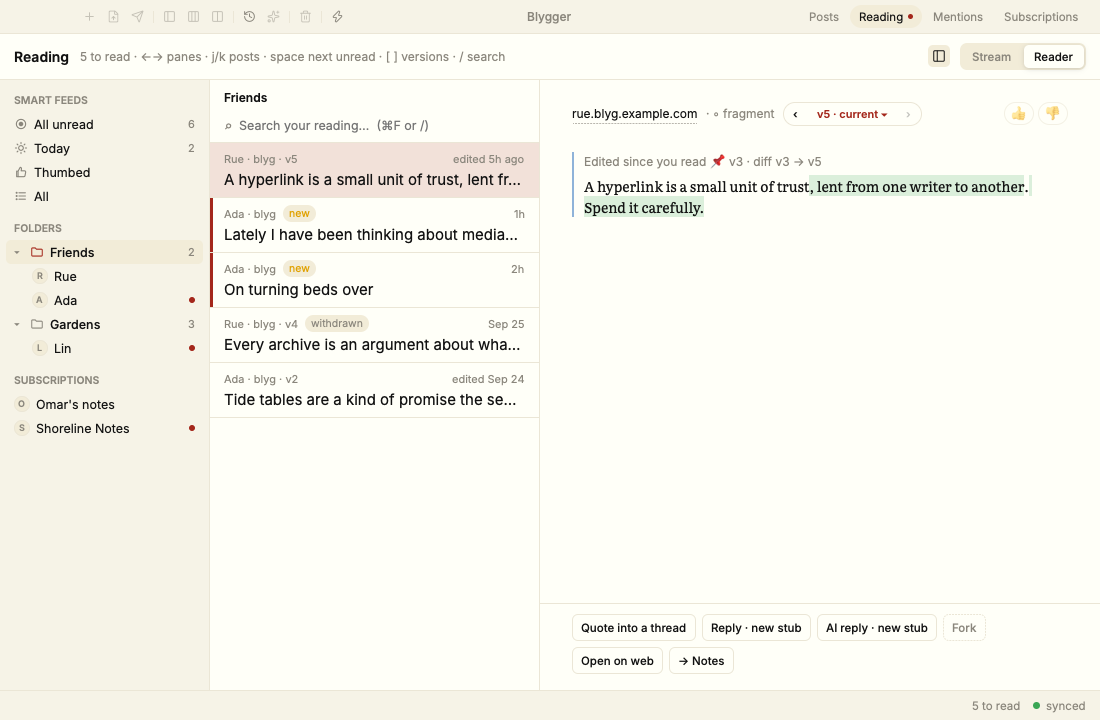Give a thumbs up to the post
The width and height of the screenshot is (1100, 720).
1019,114
